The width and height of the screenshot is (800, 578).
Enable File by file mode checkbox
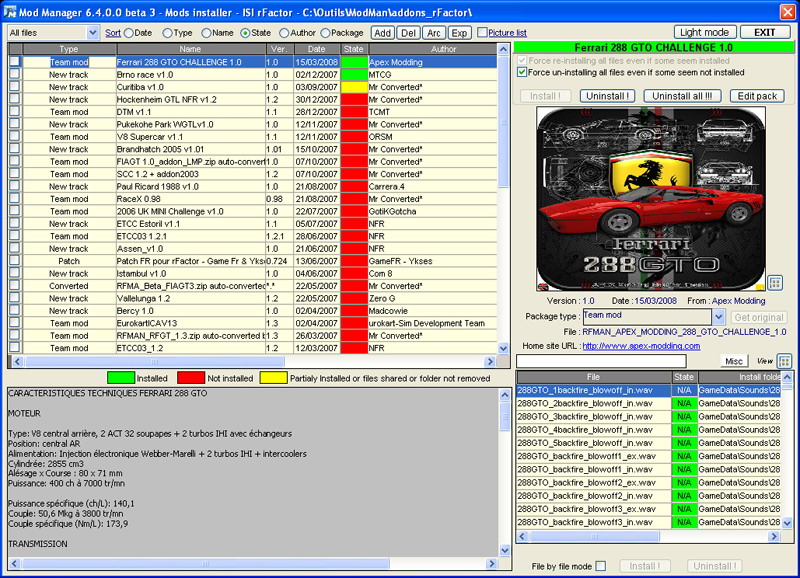(600, 566)
